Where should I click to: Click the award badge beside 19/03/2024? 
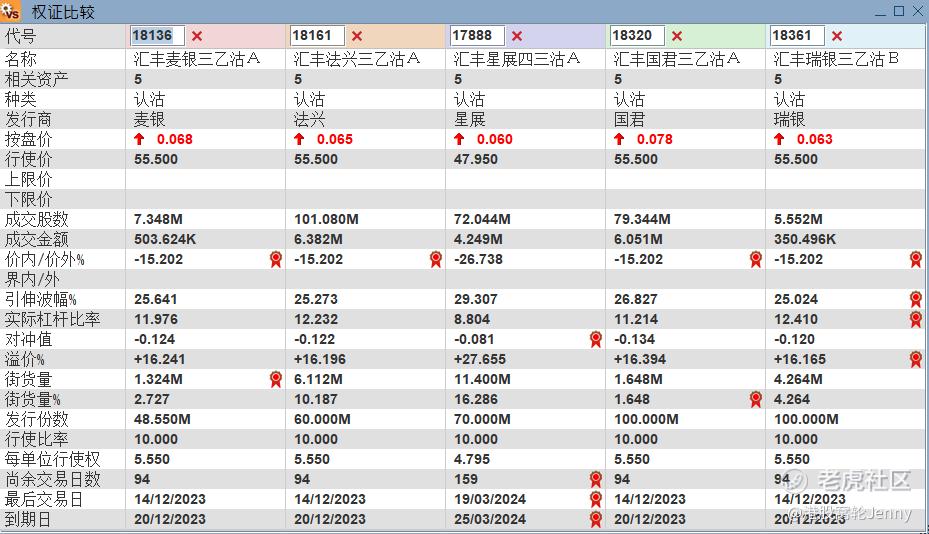click(x=595, y=499)
